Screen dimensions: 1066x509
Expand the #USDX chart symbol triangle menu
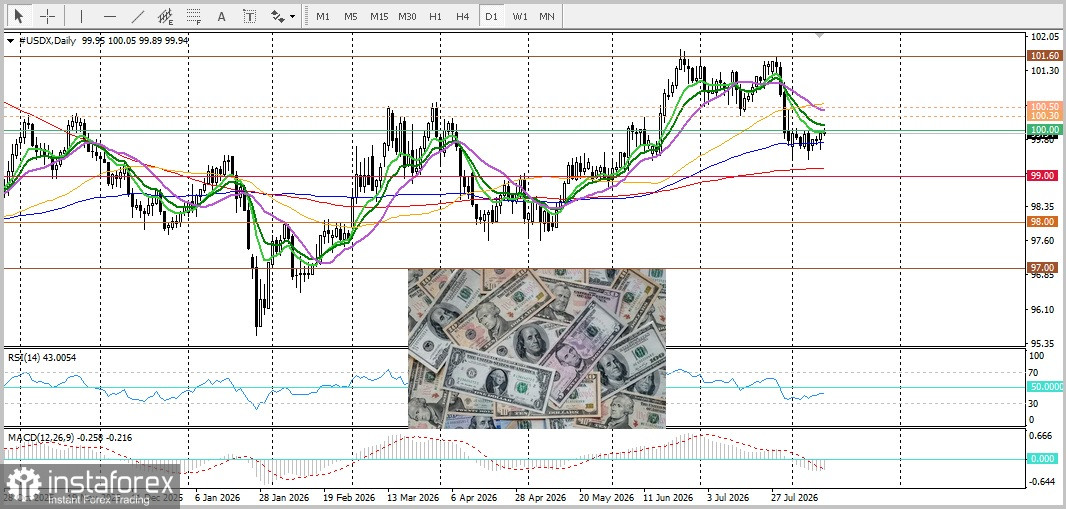tap(11, 41)
